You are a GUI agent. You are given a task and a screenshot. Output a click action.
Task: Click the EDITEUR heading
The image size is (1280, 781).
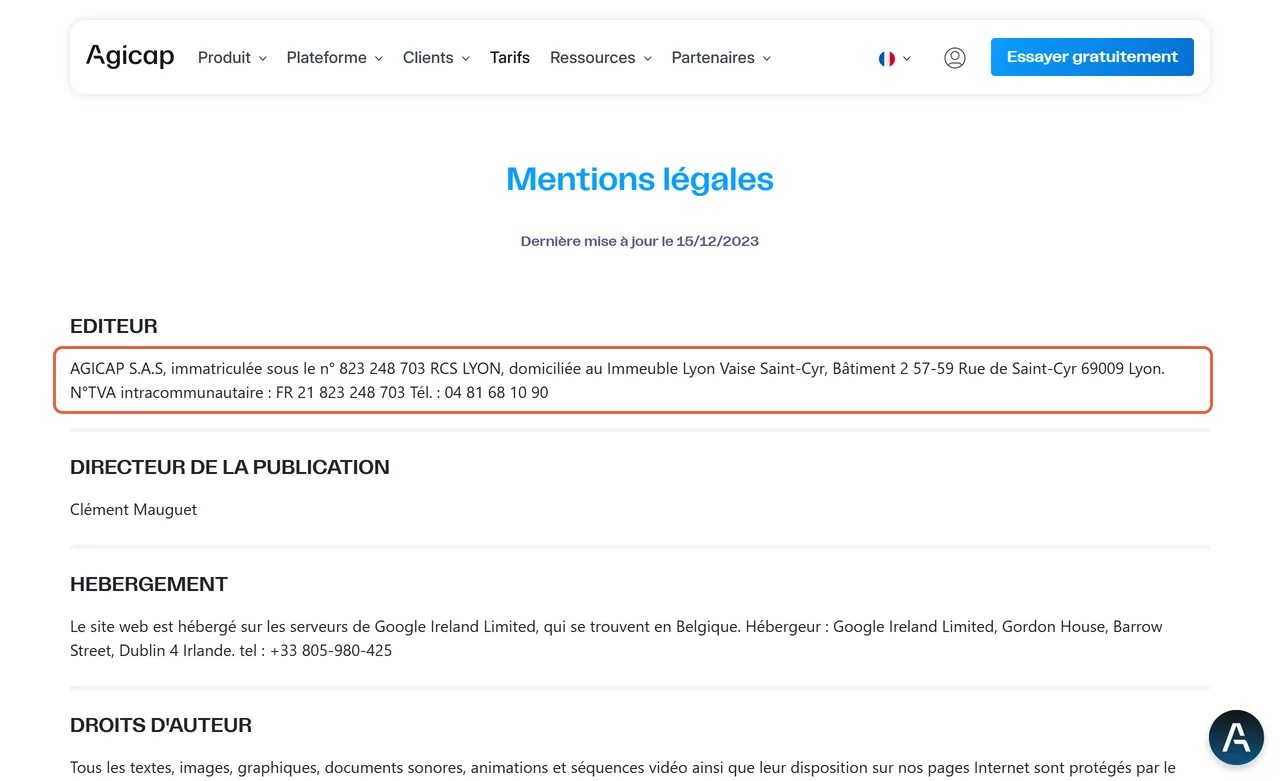114,326
